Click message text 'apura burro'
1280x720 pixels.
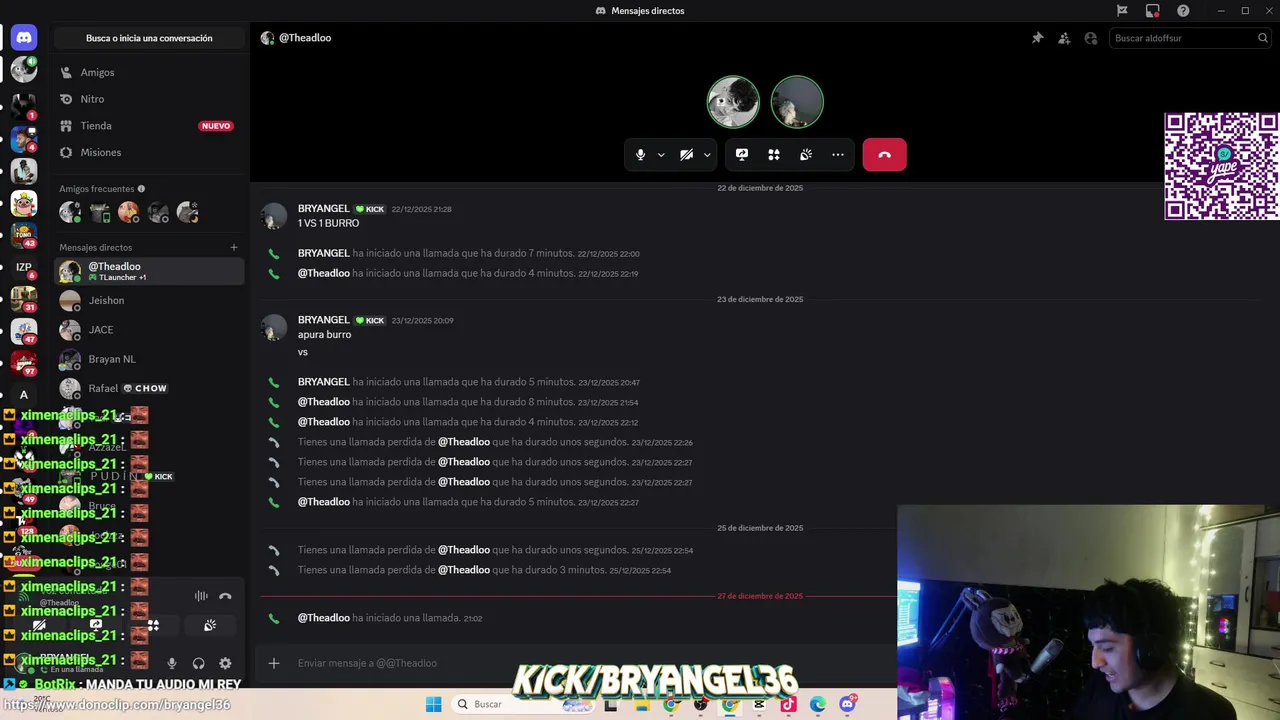pos(324,334)
